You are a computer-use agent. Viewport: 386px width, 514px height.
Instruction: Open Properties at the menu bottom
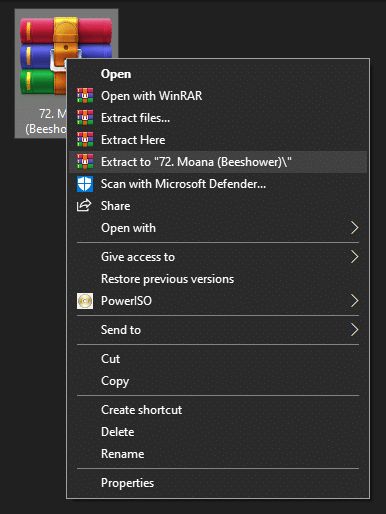(127, 483)
